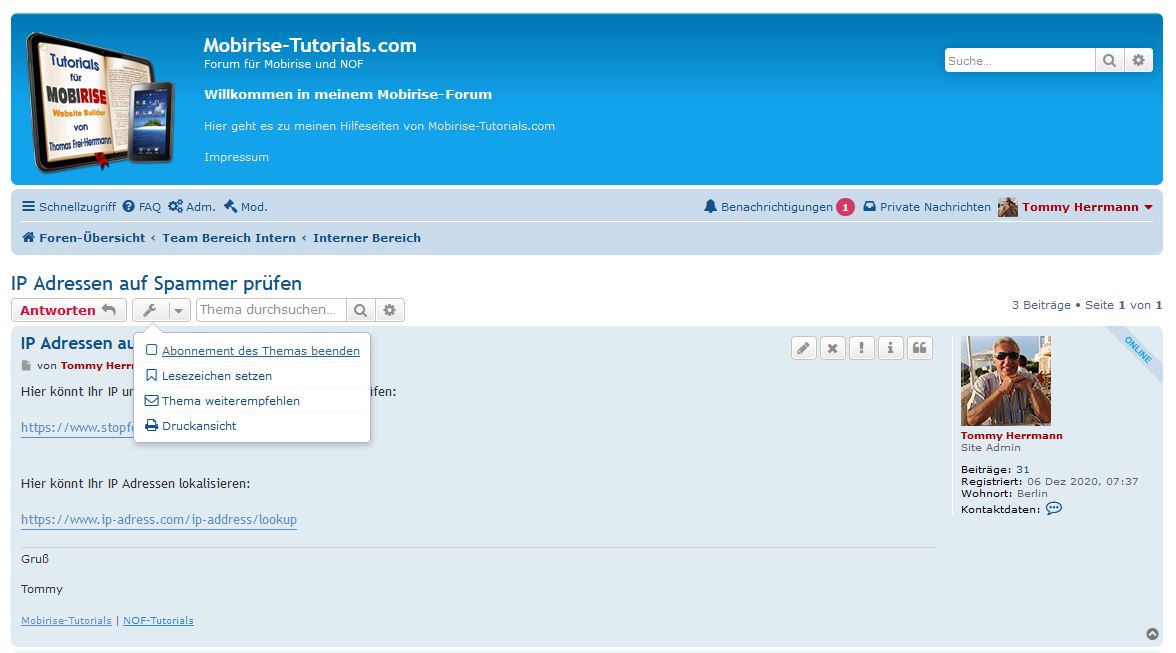Viewport: 1176px width, 653px height.
Task: Report the post with exclamation icon
Action: (x=861, y=348)
